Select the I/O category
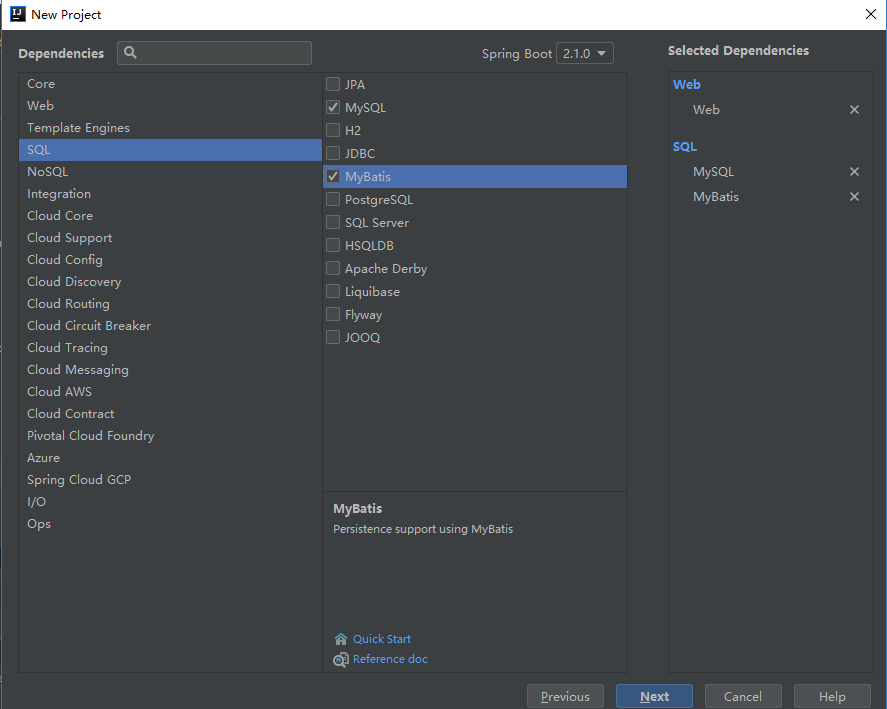Screen dimensions: 887x709 pos(170,502)
